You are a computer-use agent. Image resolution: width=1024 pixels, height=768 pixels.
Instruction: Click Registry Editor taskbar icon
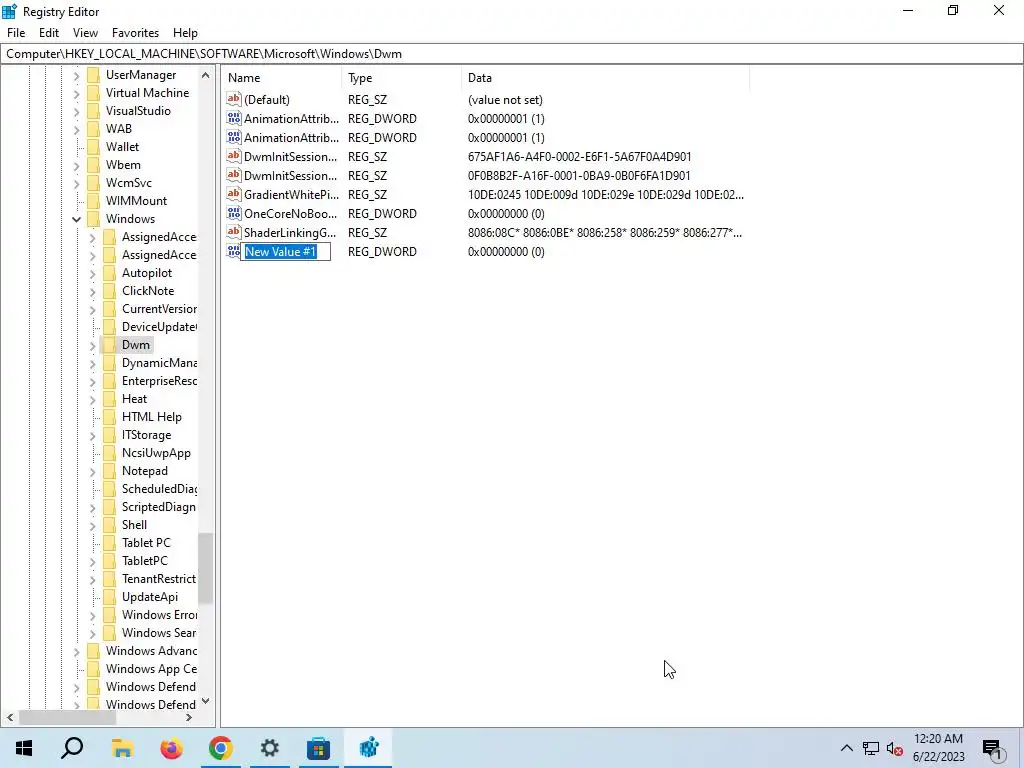pos(368,748)
